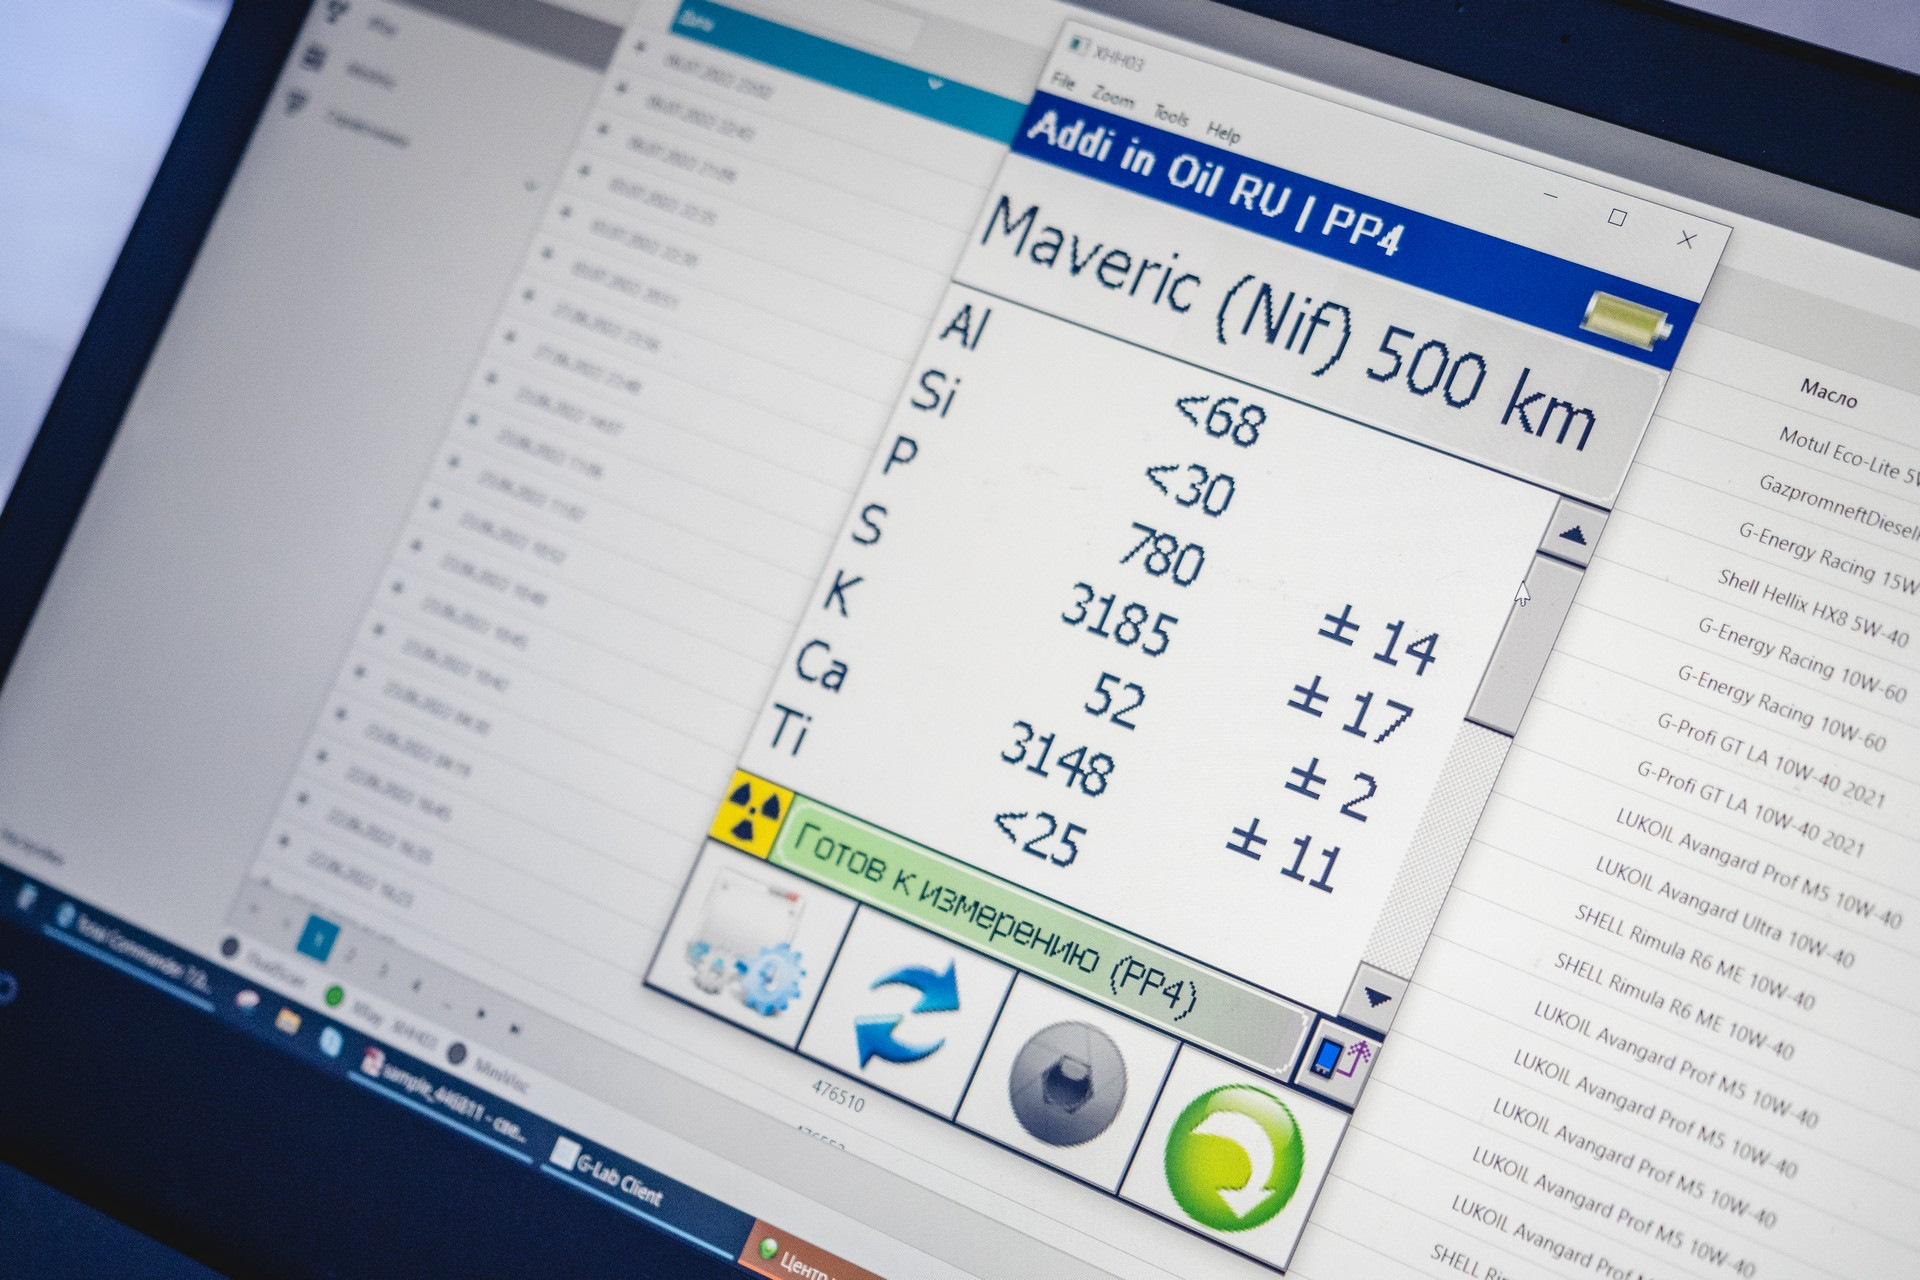Click the gray camera shutter button
Viewport: 1920px width, 1280px height.
point(1067,1081)
